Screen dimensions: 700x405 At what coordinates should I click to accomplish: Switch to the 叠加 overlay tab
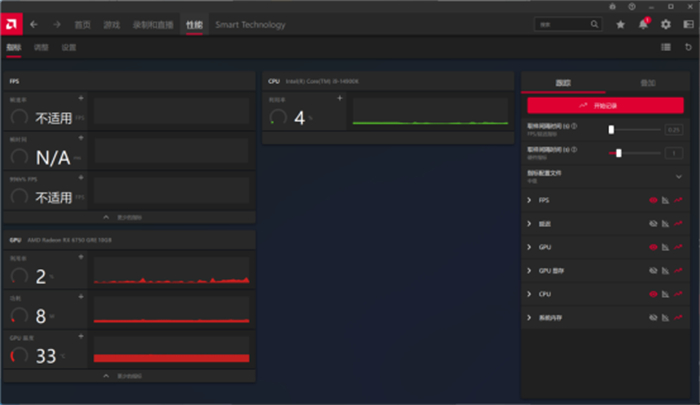click(648, 83)
